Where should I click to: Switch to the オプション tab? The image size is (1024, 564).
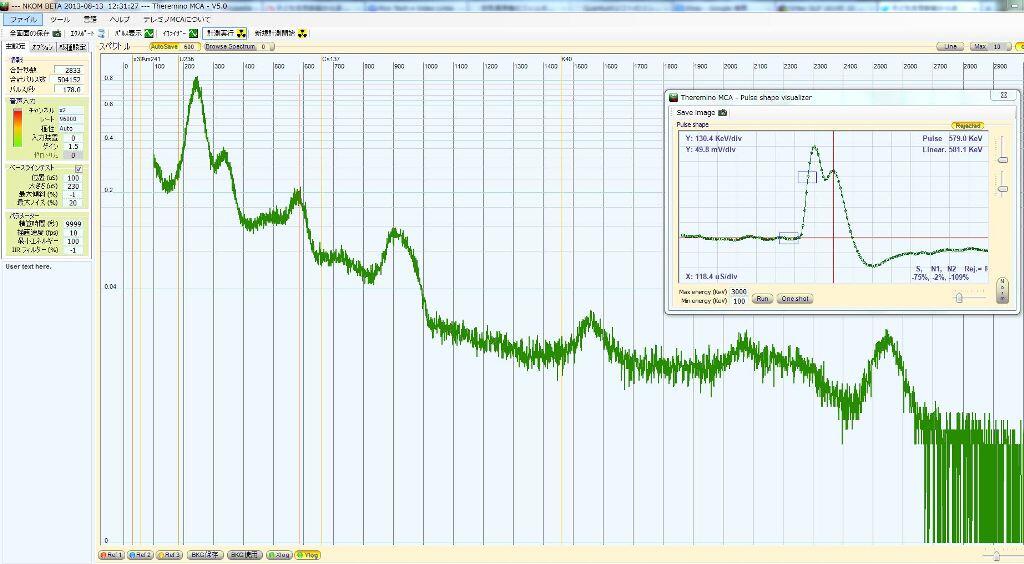[42, 47]
